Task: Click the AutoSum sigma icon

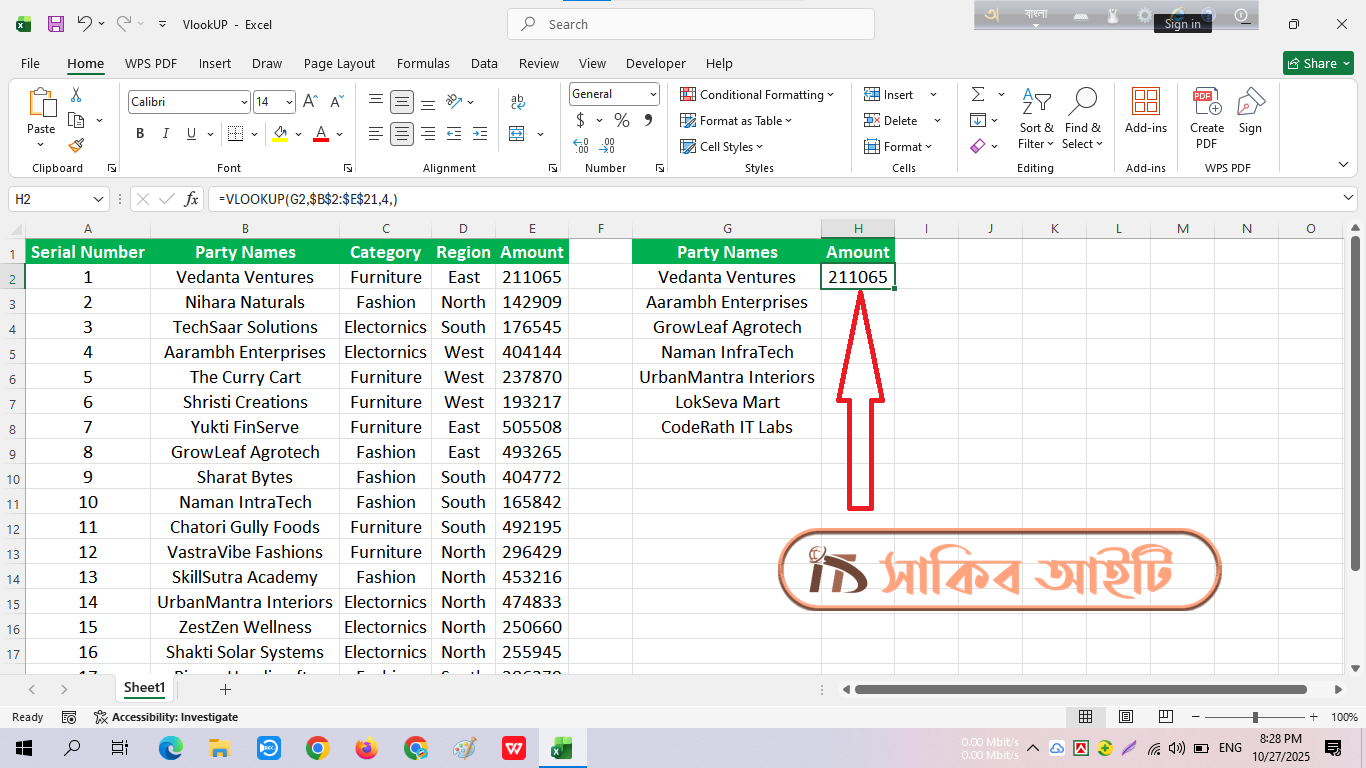Action: (x=977, y=94)
